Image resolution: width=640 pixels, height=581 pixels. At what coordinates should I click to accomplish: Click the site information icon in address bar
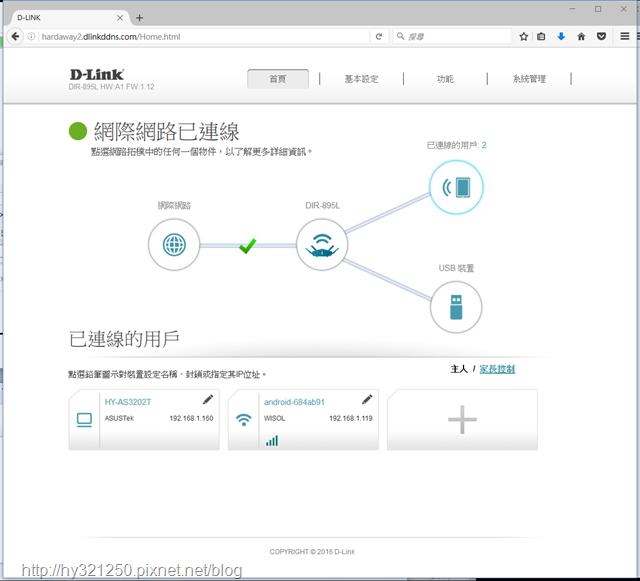pos(31,36)
